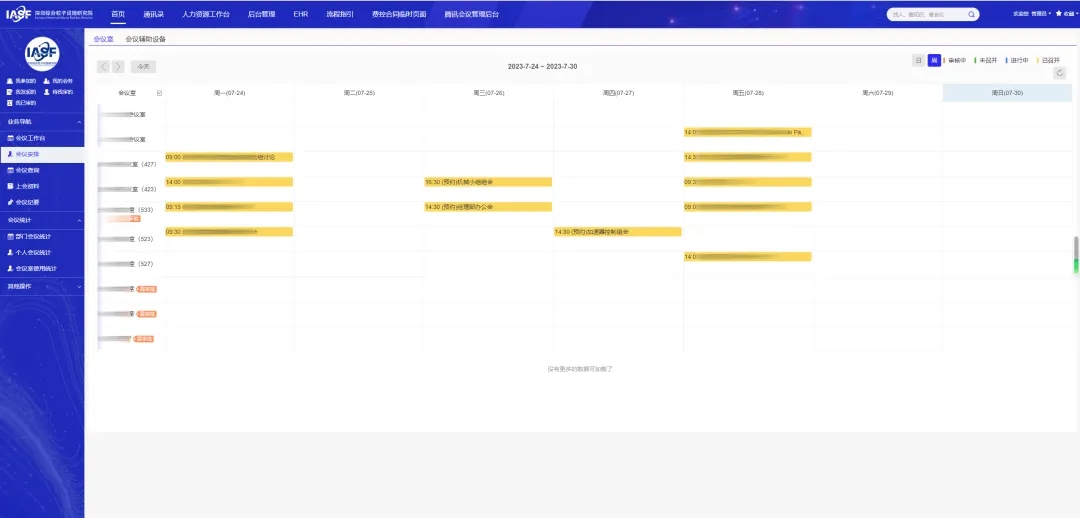Open the 通讯录 top menu
The image size is (1080, 518).
pos(153,14)
